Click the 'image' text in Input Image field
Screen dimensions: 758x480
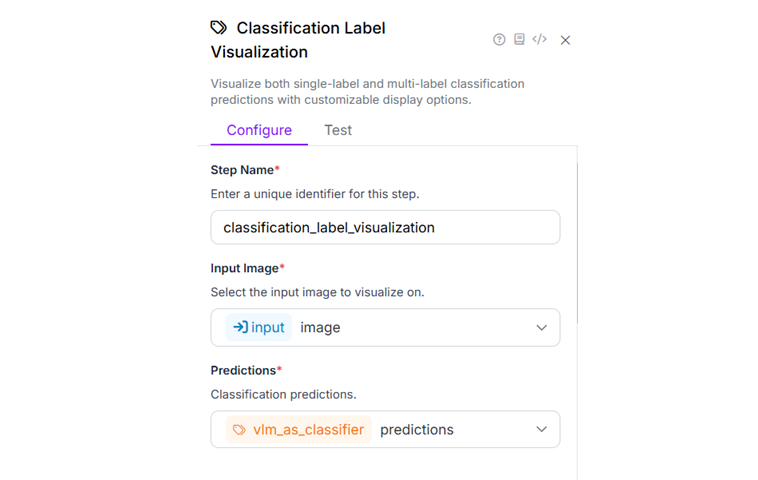tap(320, 327)
